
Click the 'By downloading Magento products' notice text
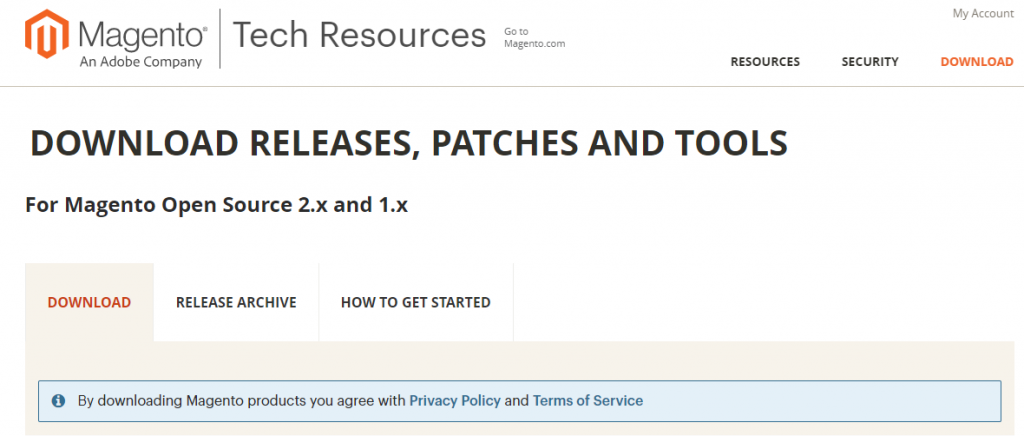241,400
